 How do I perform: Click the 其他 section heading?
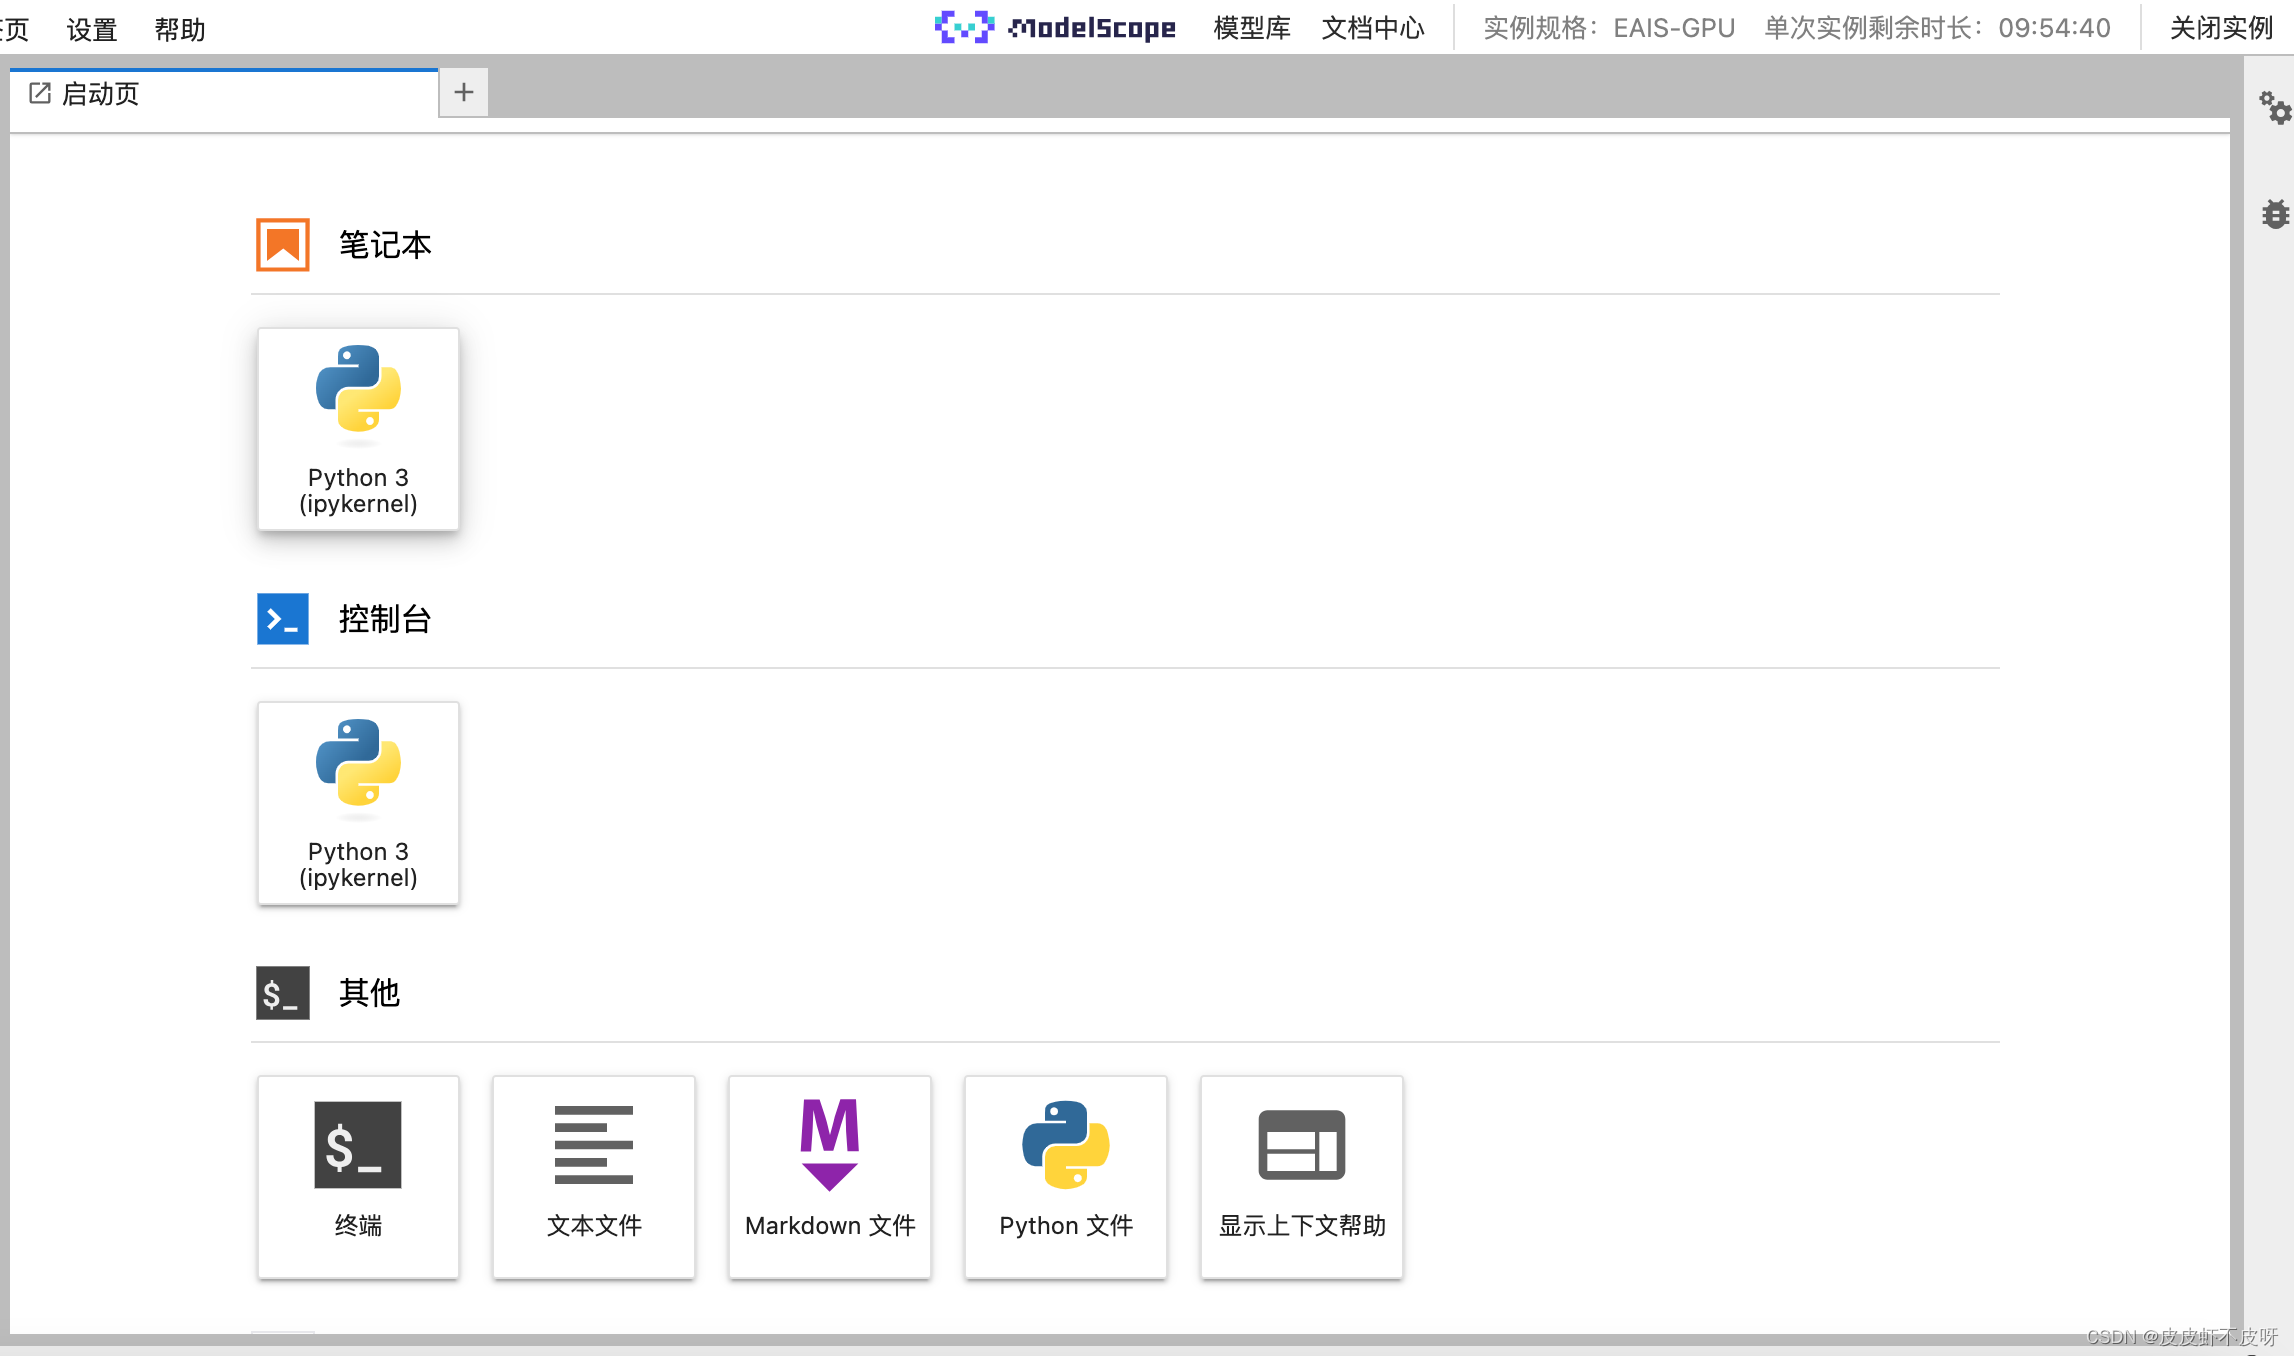[369, 993]
